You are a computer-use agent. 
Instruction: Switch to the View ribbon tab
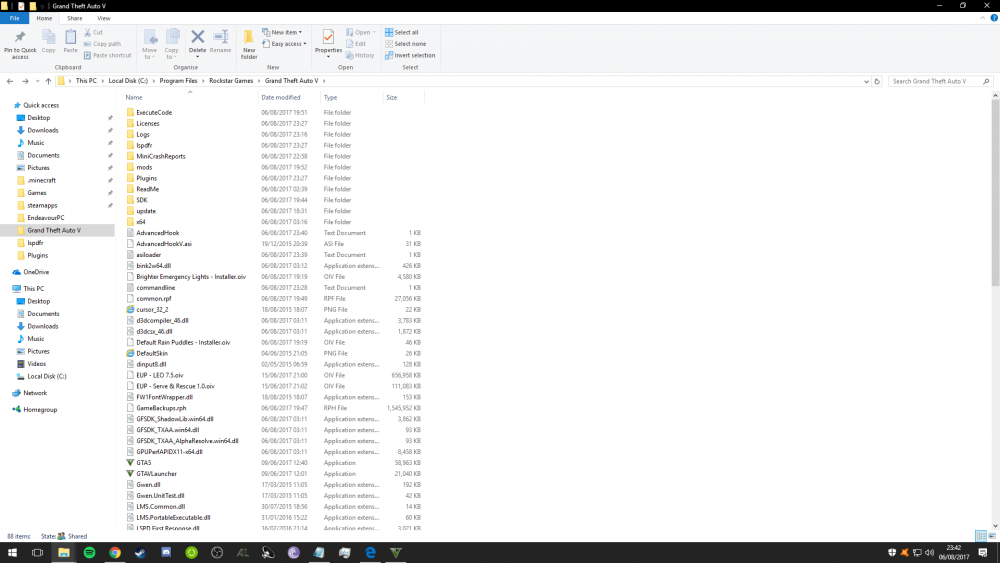point(103,18)
